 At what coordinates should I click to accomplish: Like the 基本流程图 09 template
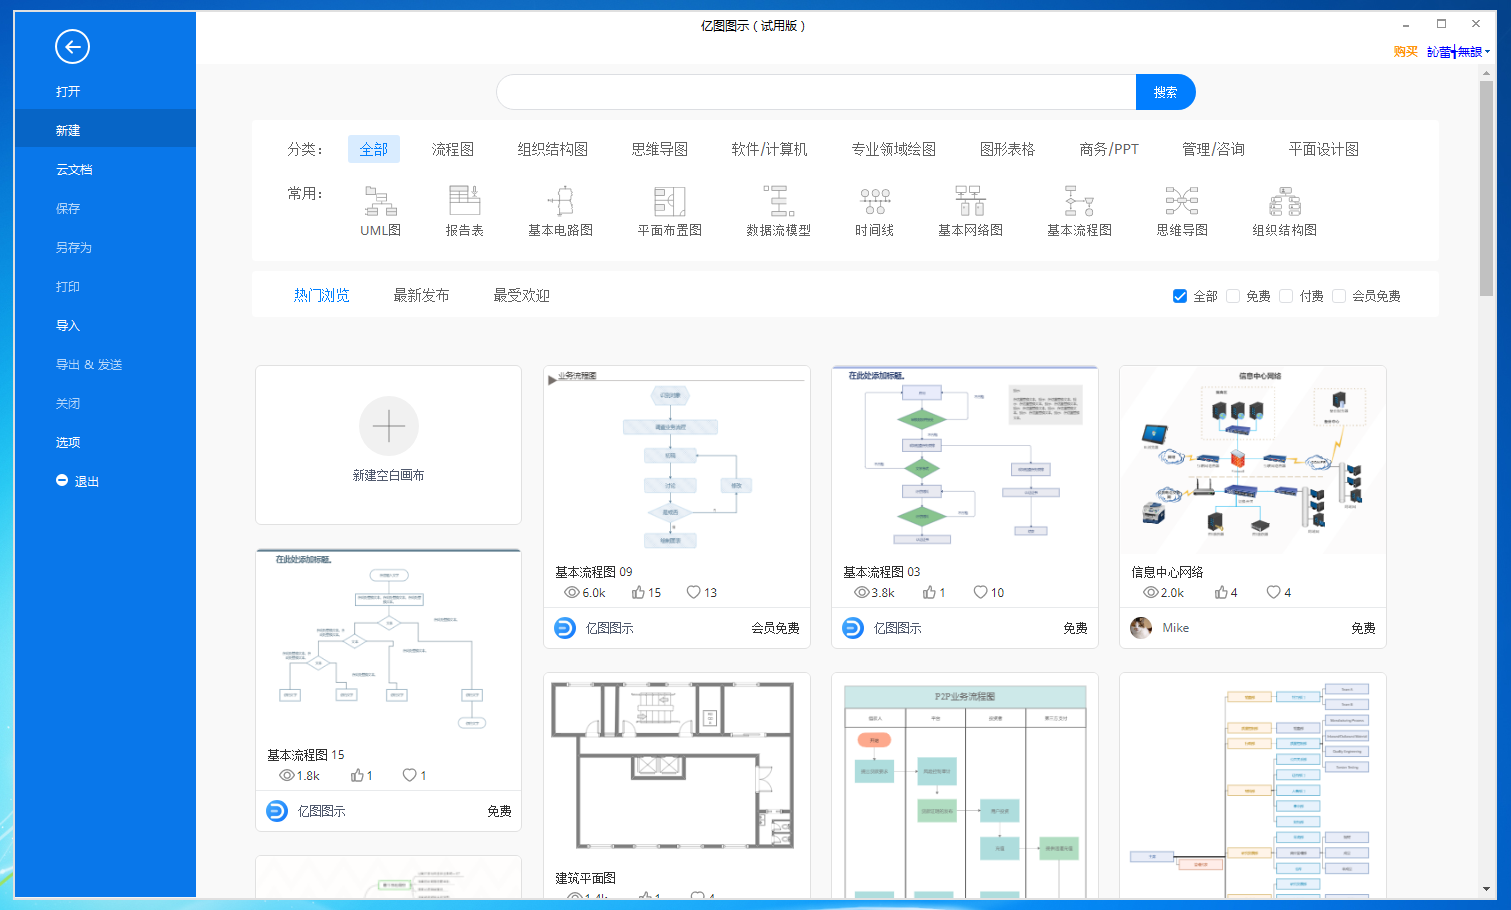pos(638,592)
